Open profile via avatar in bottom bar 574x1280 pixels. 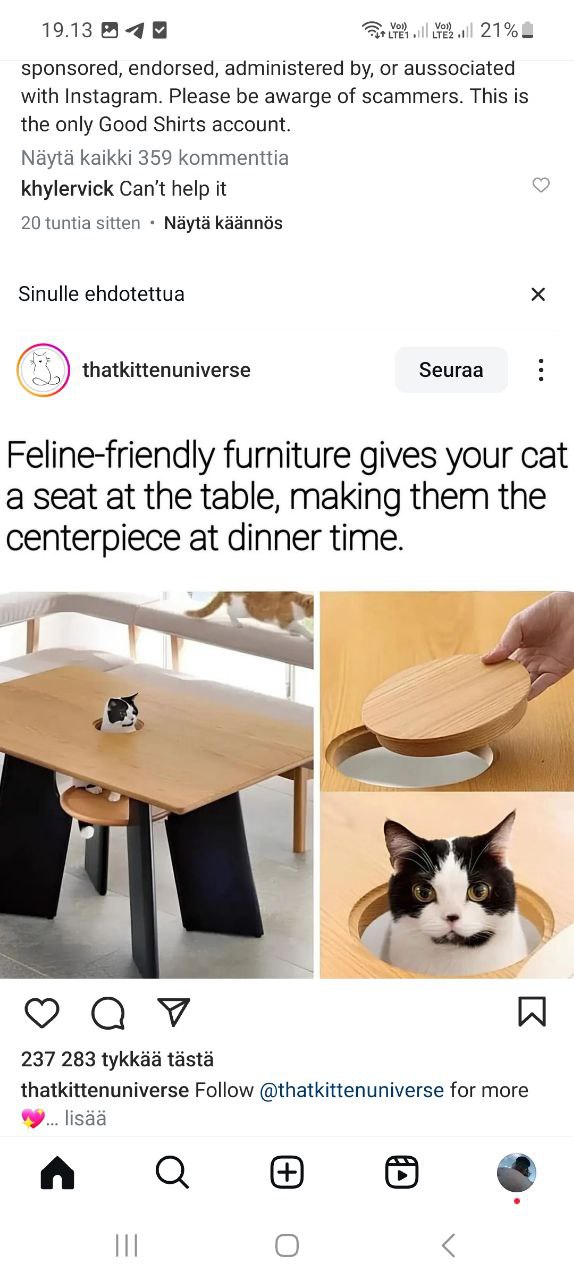[516, 1172]
